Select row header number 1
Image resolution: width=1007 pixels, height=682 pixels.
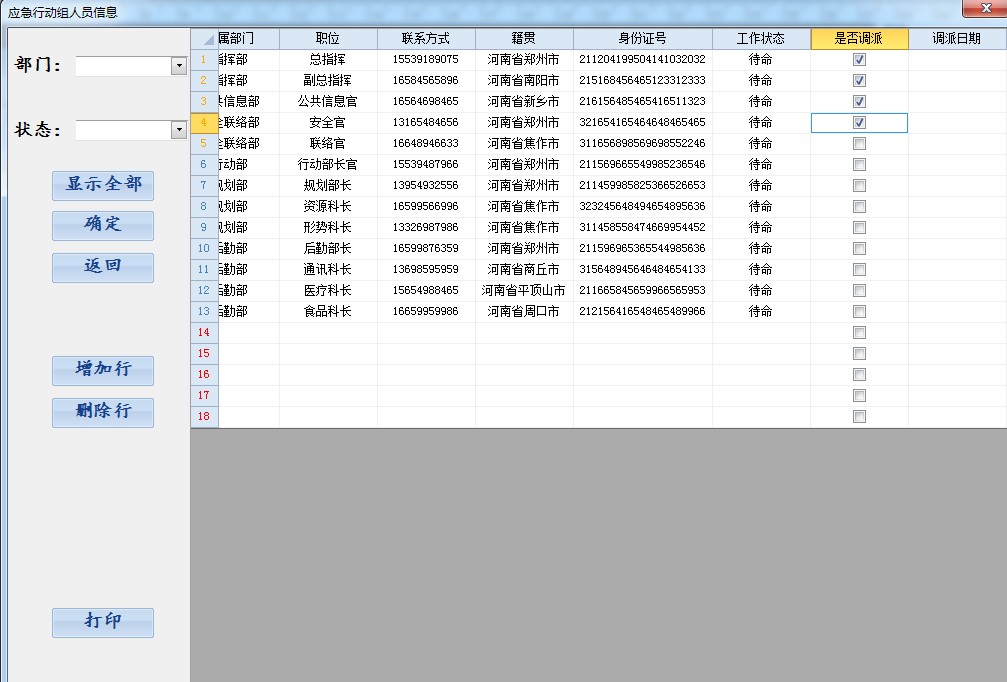coord(205,59)
